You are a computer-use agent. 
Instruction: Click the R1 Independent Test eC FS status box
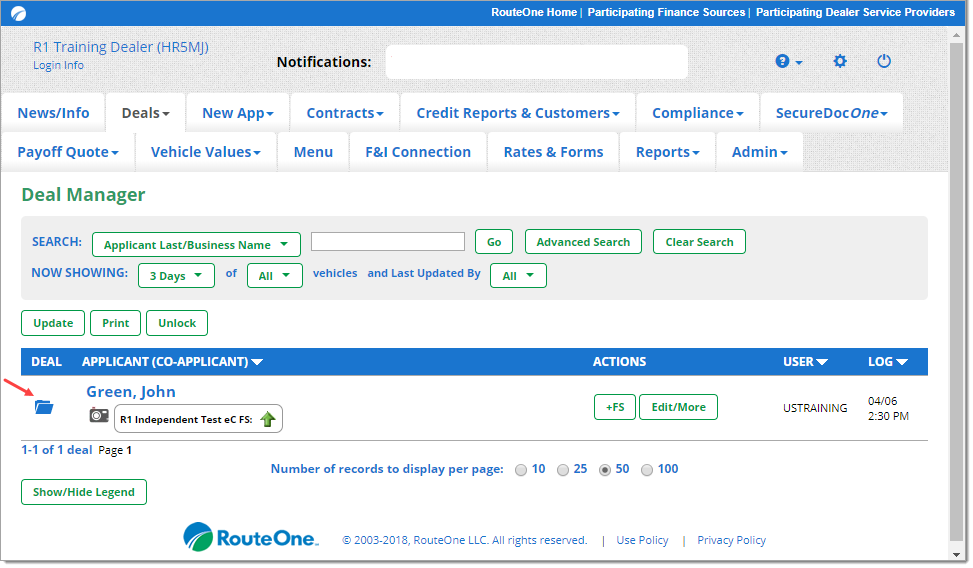198,419
